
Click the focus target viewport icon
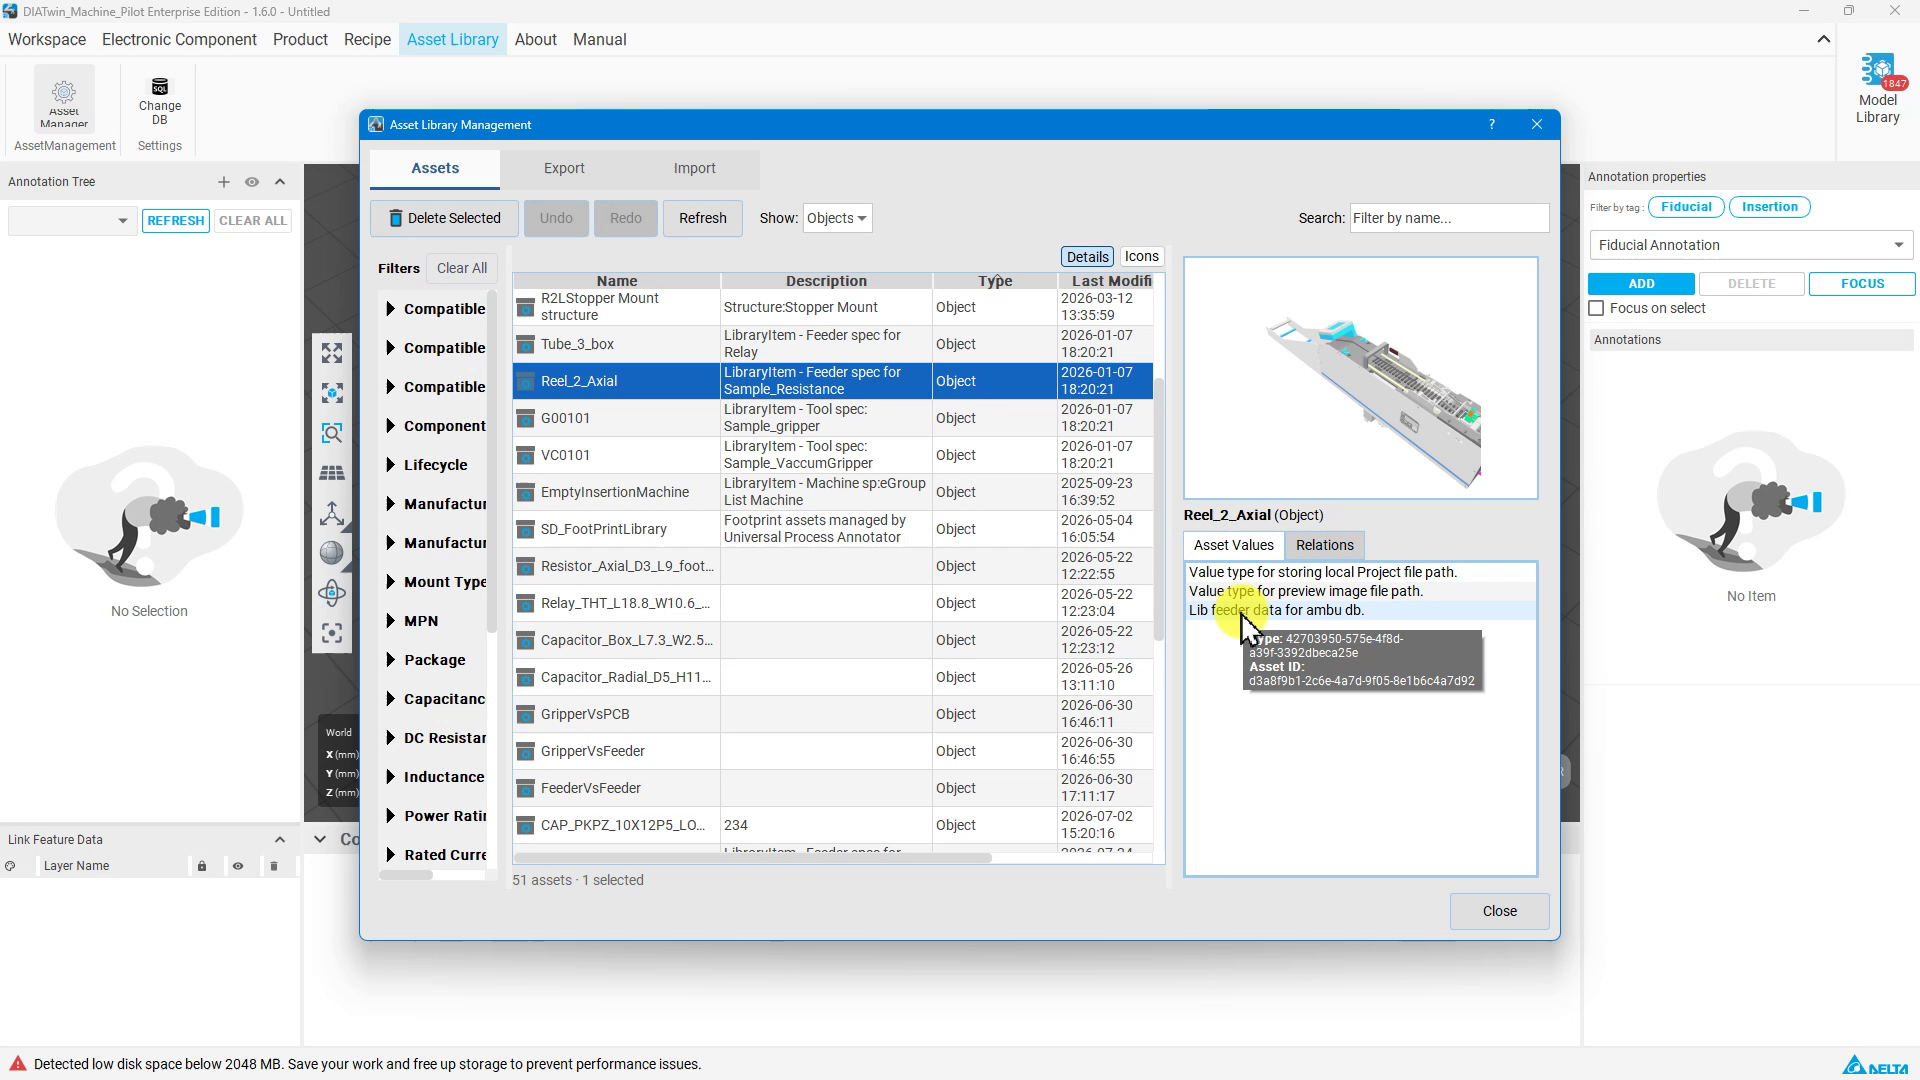click(x=332, y=633)
